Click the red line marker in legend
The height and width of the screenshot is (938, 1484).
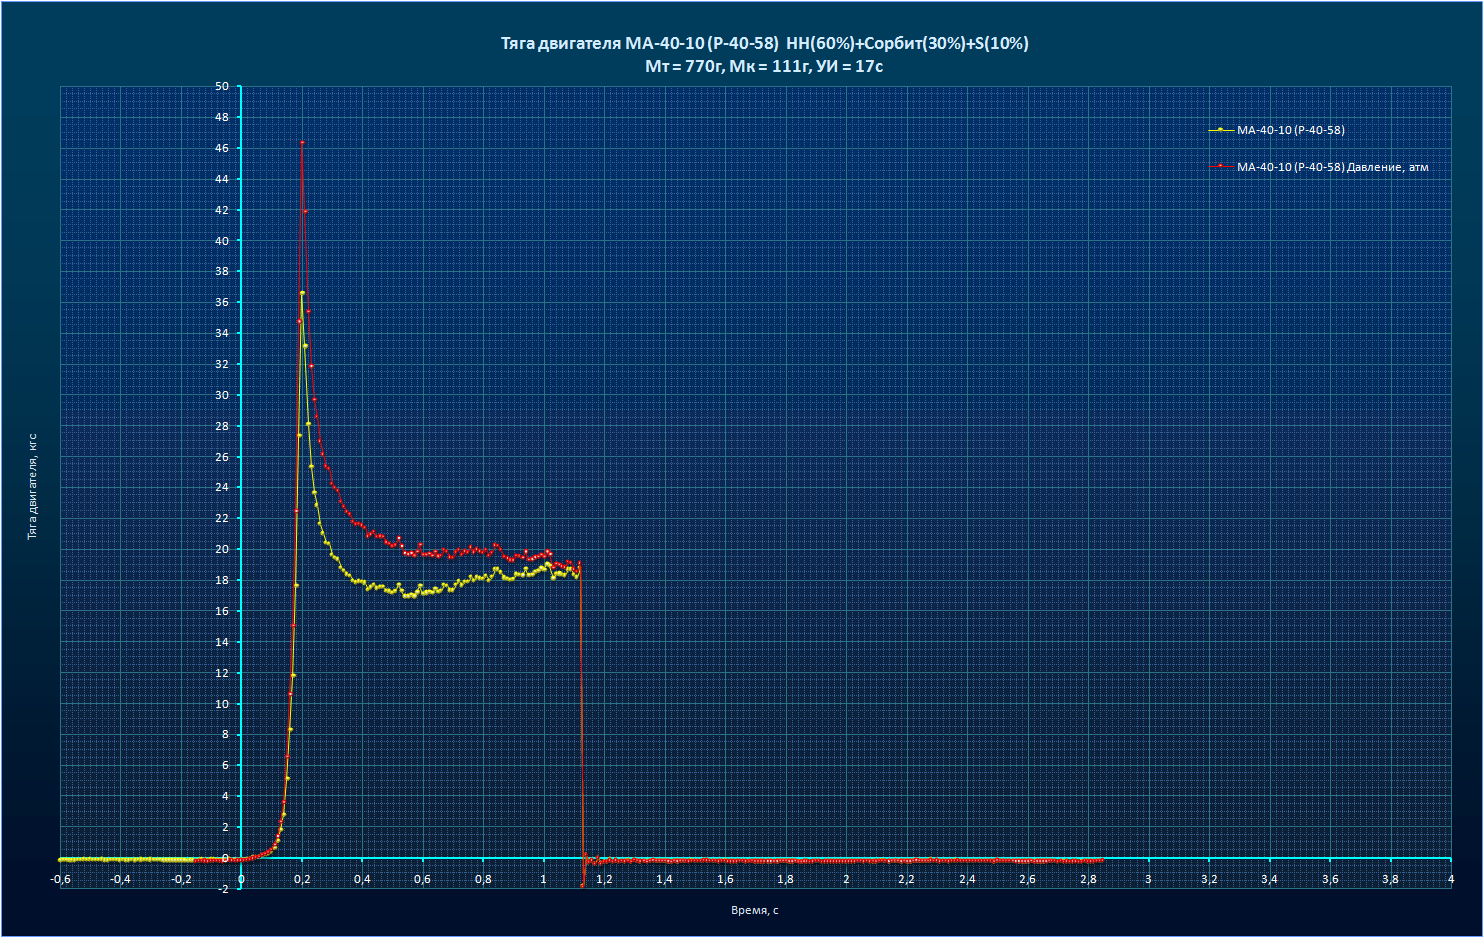coord(1221,167)
